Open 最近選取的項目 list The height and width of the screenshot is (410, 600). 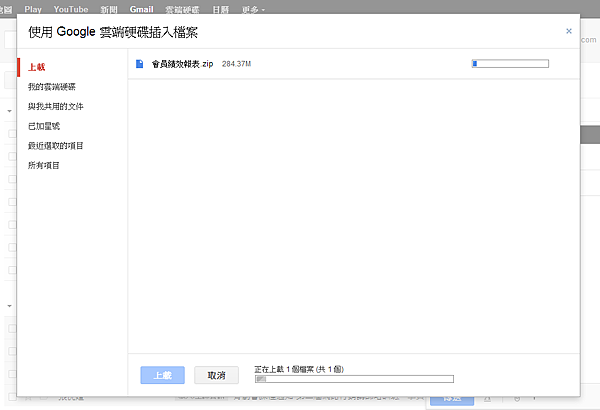pos(55,145)
